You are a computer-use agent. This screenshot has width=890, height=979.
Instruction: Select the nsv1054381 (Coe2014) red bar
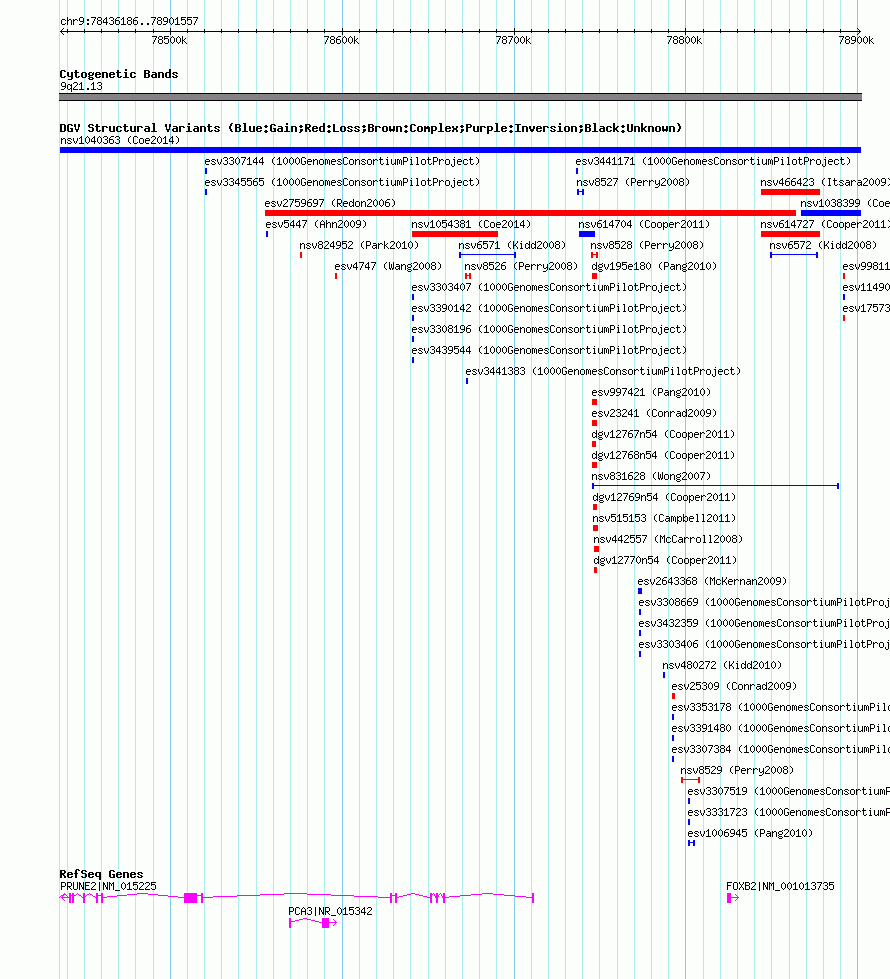455,234
